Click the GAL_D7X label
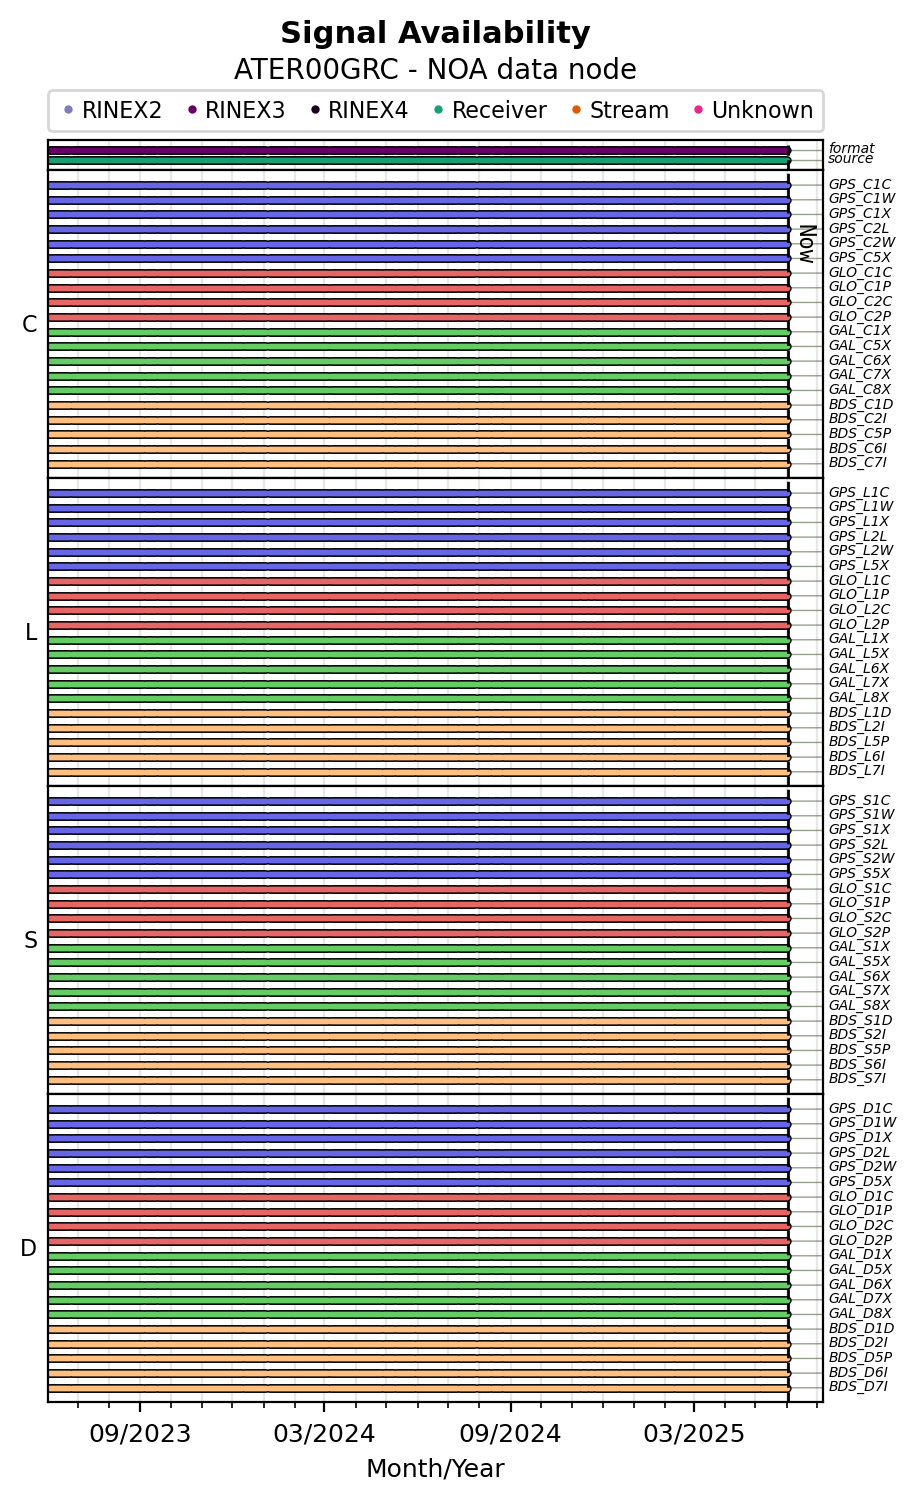The width and height of the screenshot is (916, 1501). pos(860,1298)
